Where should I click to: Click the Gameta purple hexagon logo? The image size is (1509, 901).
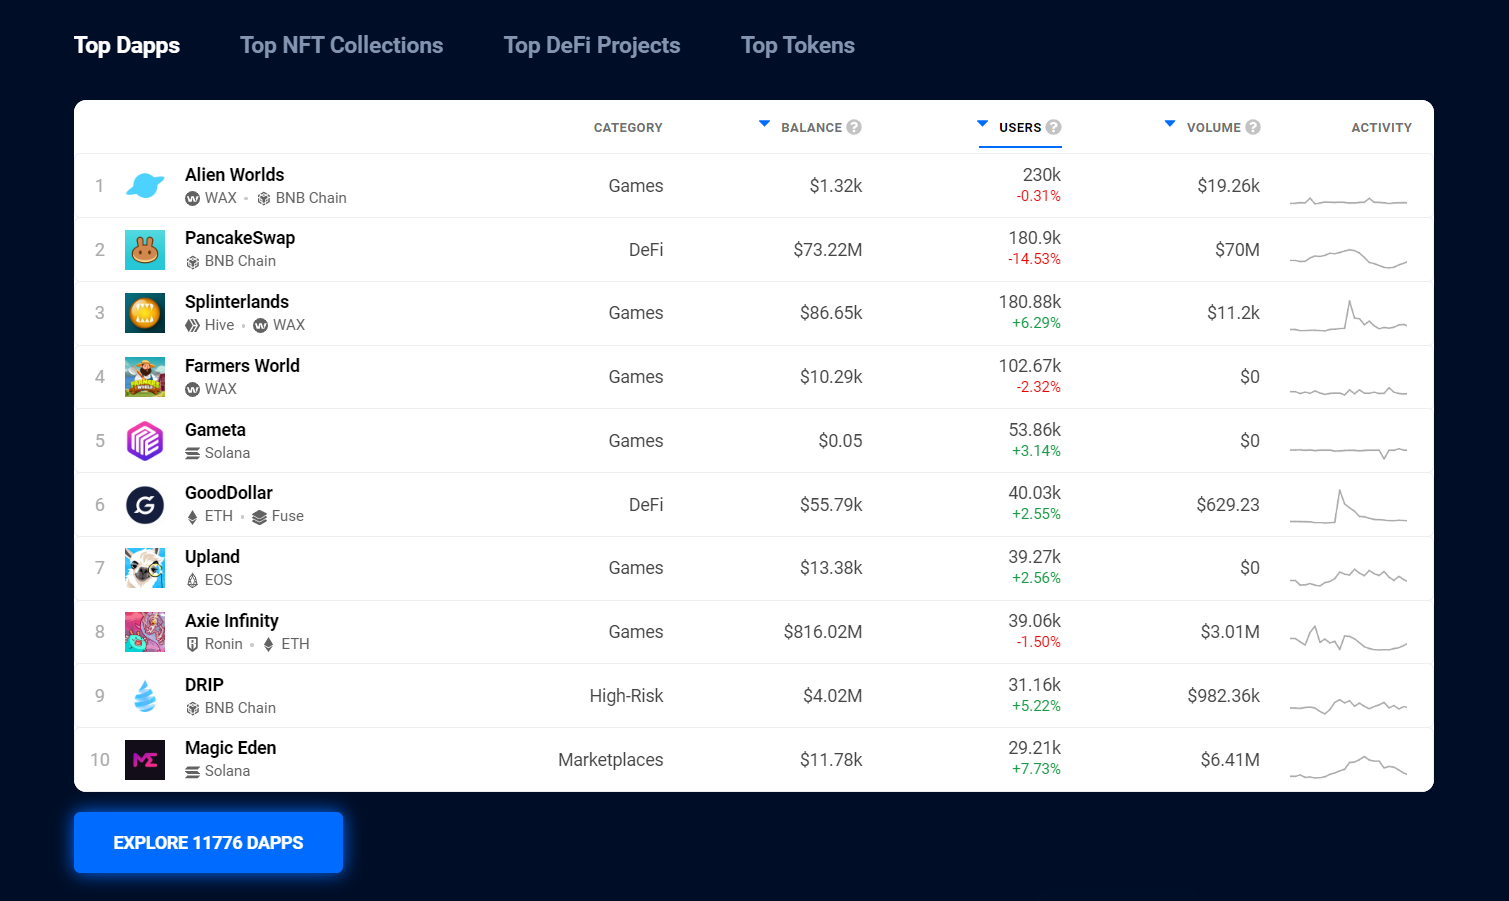coord(145,441)
